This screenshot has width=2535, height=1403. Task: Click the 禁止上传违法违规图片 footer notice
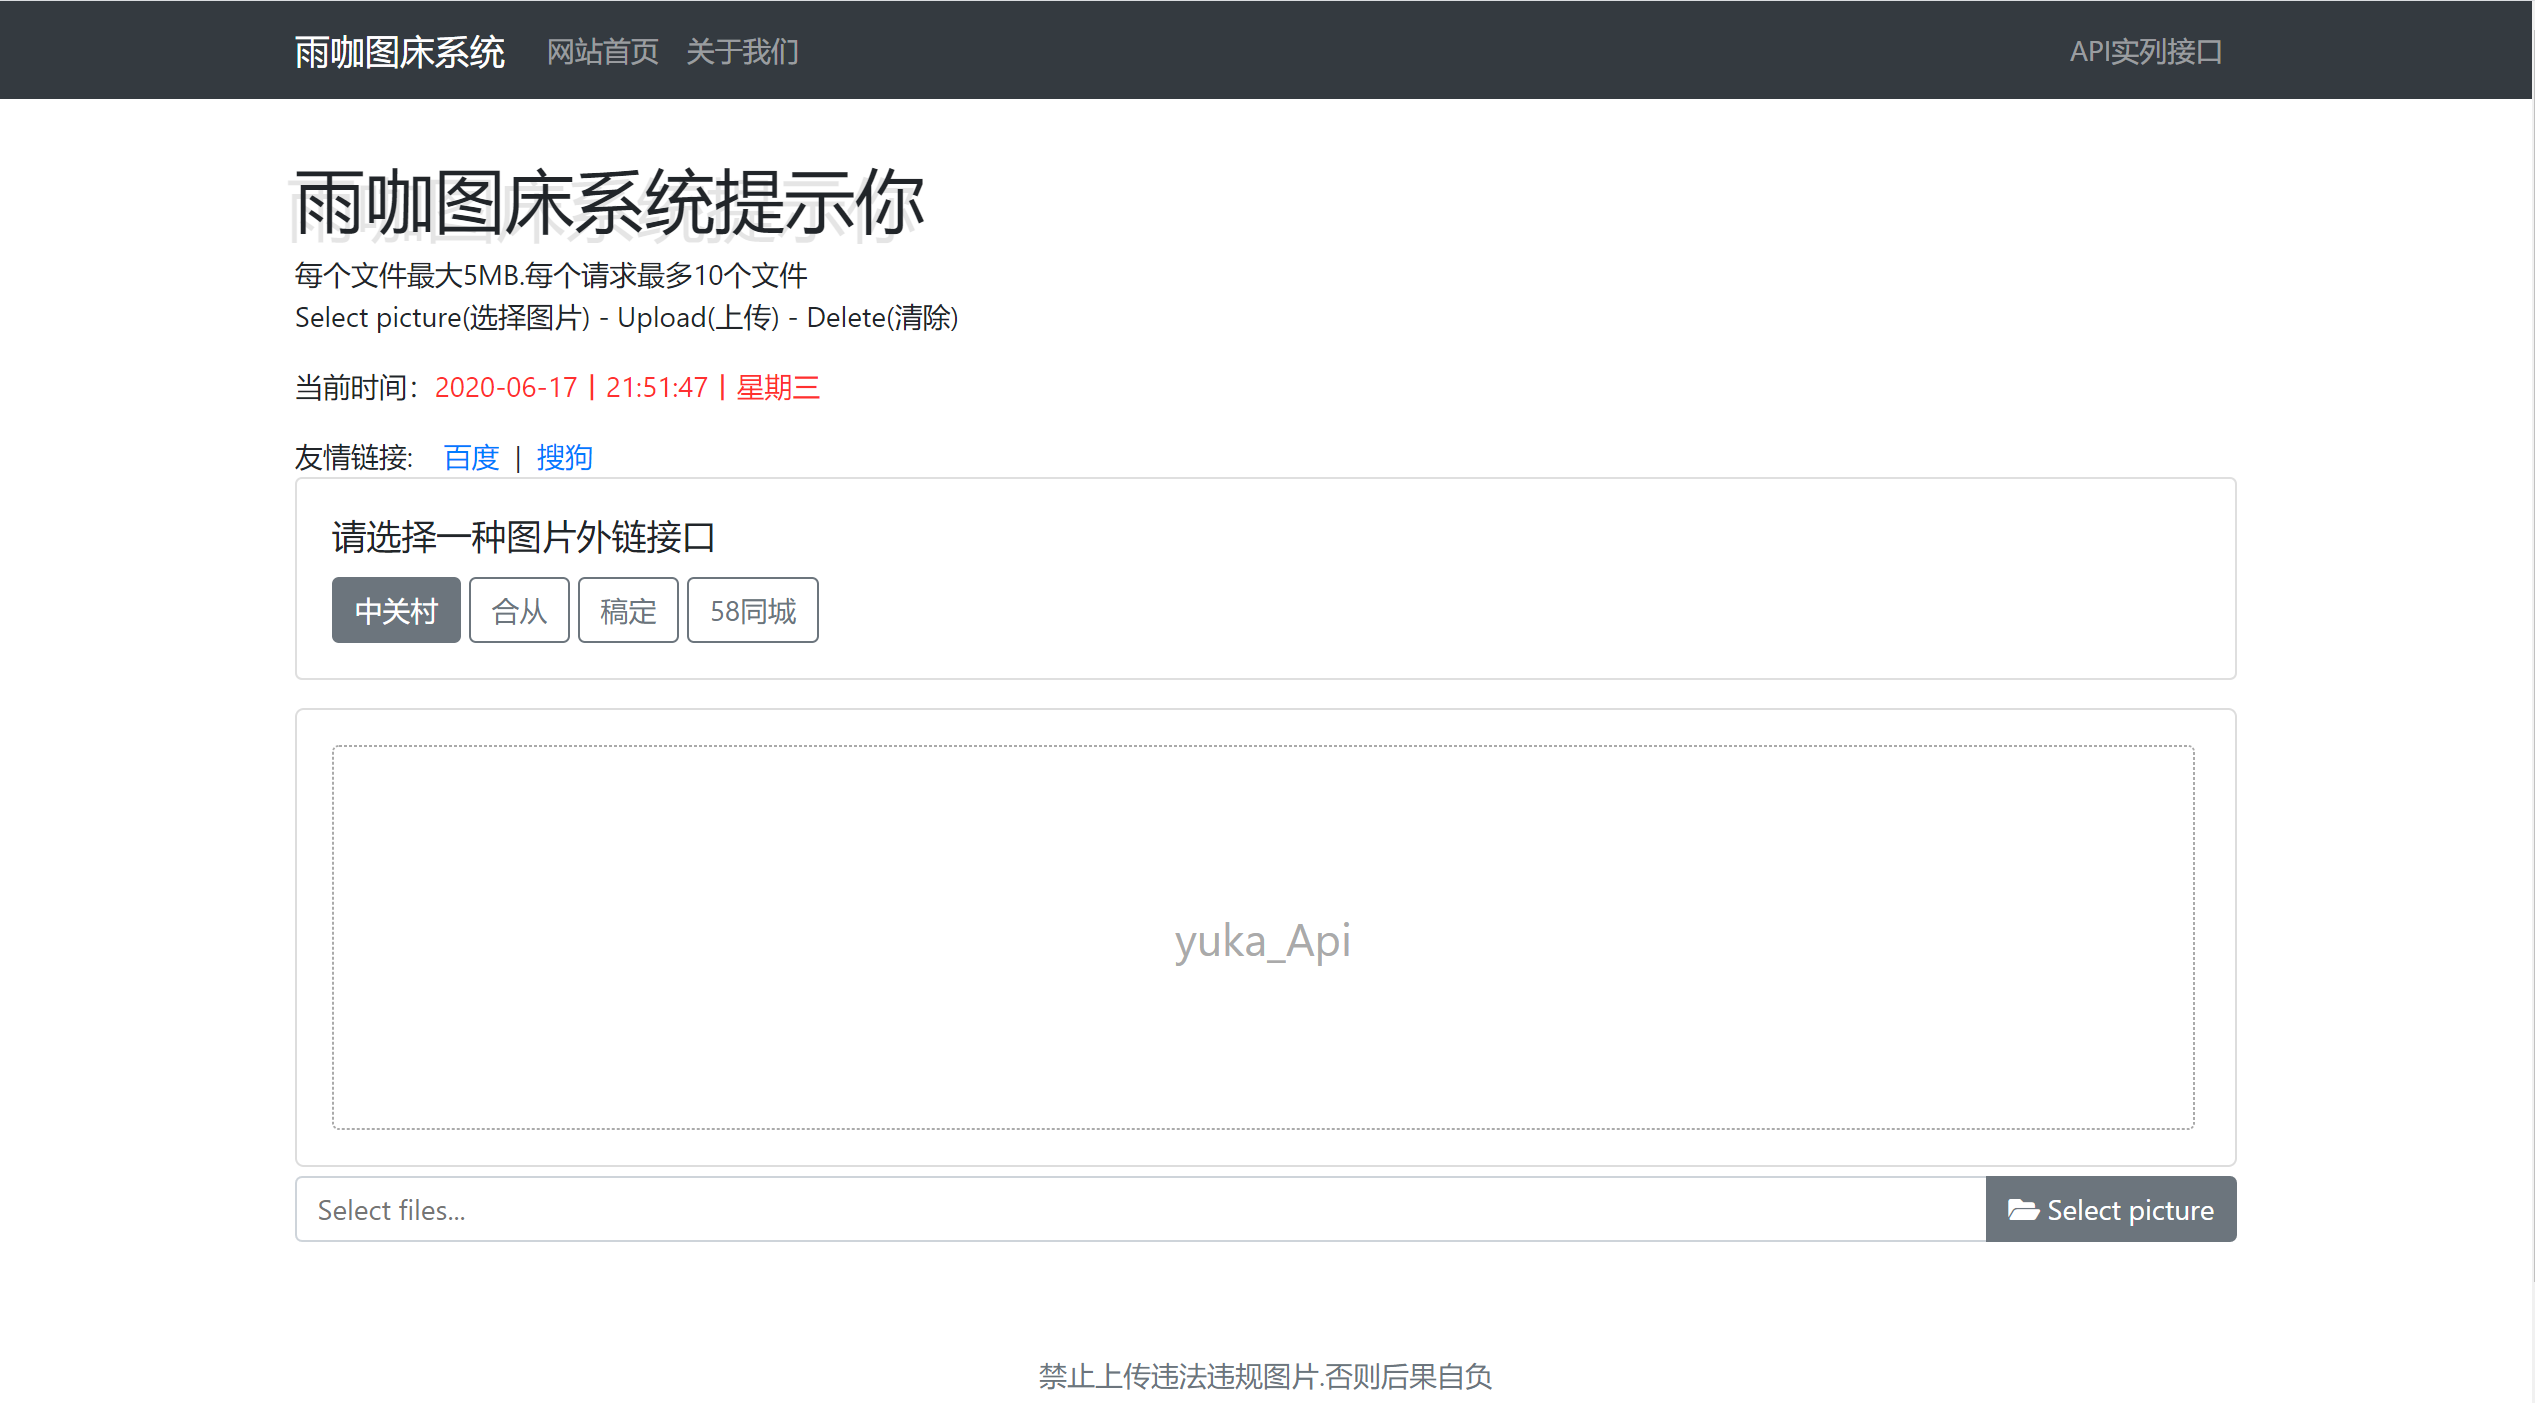pyautogui.click(x=1265, y=1377)
